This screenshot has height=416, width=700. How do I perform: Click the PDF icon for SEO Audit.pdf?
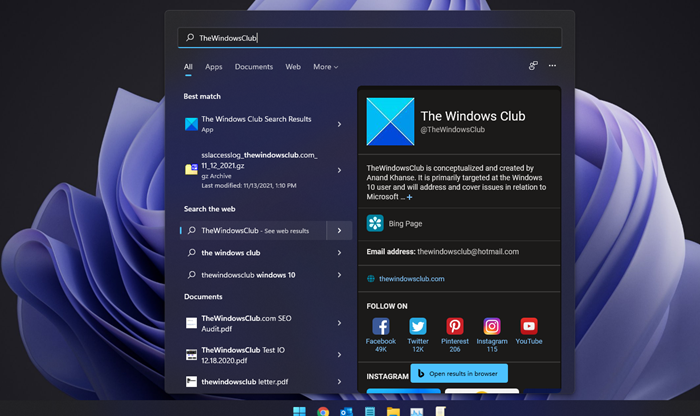[x=191, y=323]
